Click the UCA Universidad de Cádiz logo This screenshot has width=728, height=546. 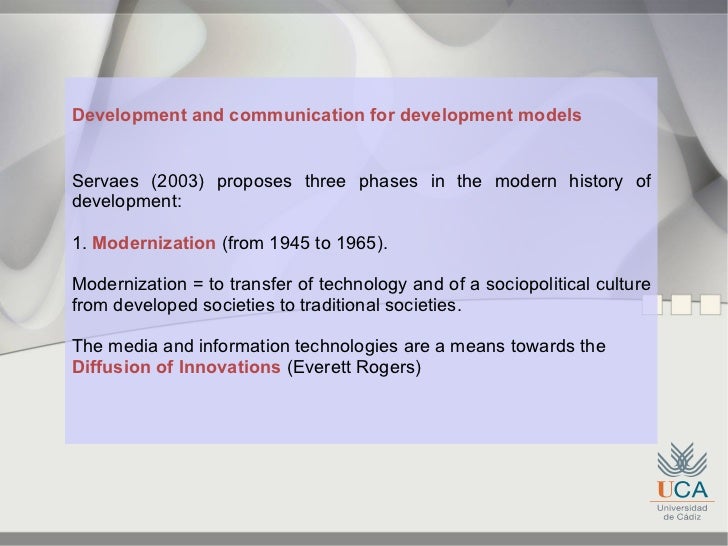[682, 481]
